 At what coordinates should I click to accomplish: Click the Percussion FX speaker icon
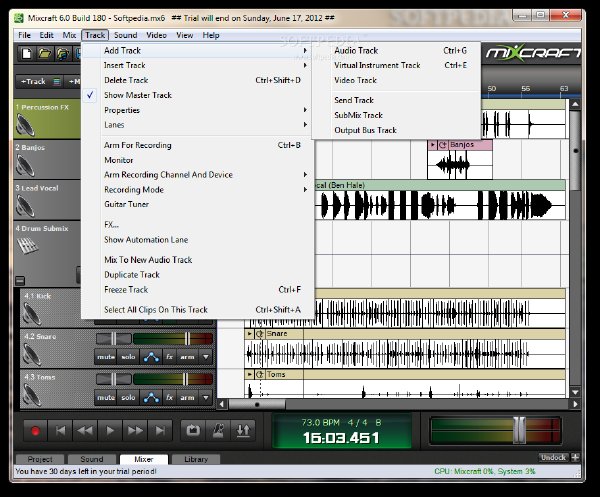point(26,125)
